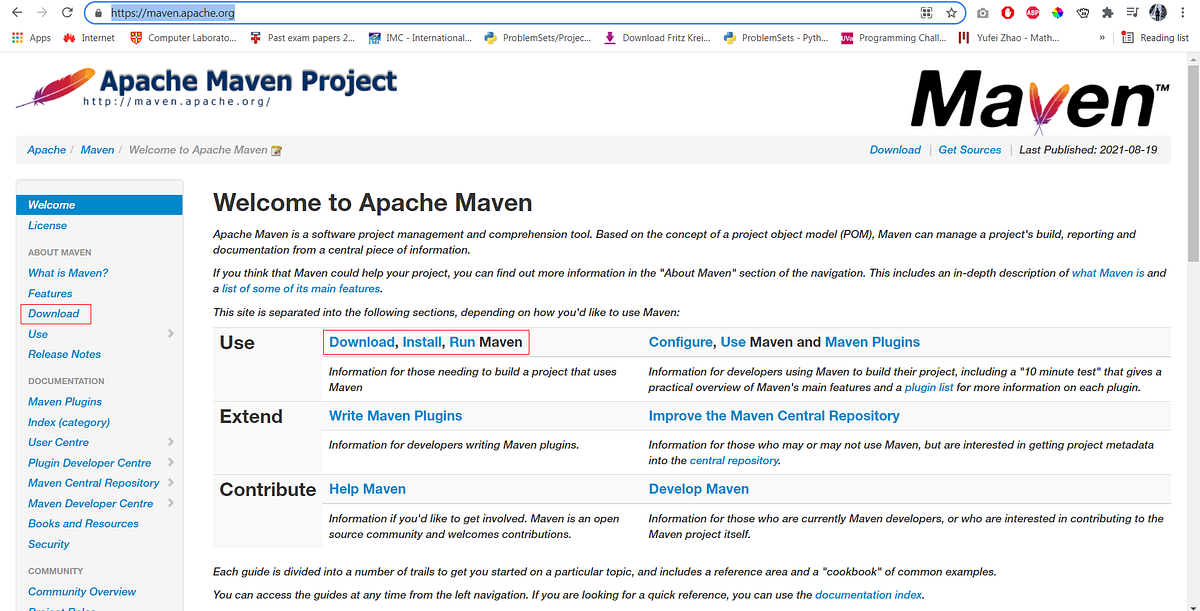Bookmark this page with the star icon
Viewport: 1200px width, 611px height.
[953, 13]
